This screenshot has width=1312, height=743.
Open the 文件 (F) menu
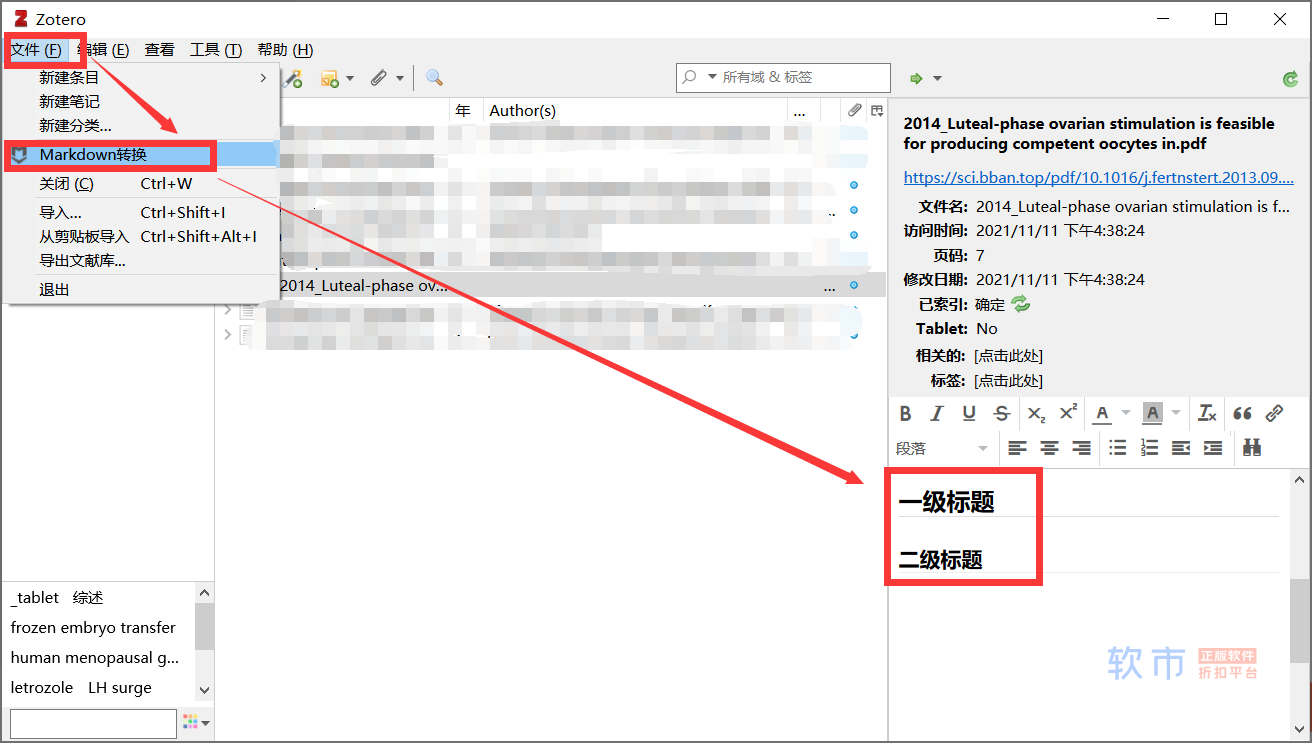36,50
